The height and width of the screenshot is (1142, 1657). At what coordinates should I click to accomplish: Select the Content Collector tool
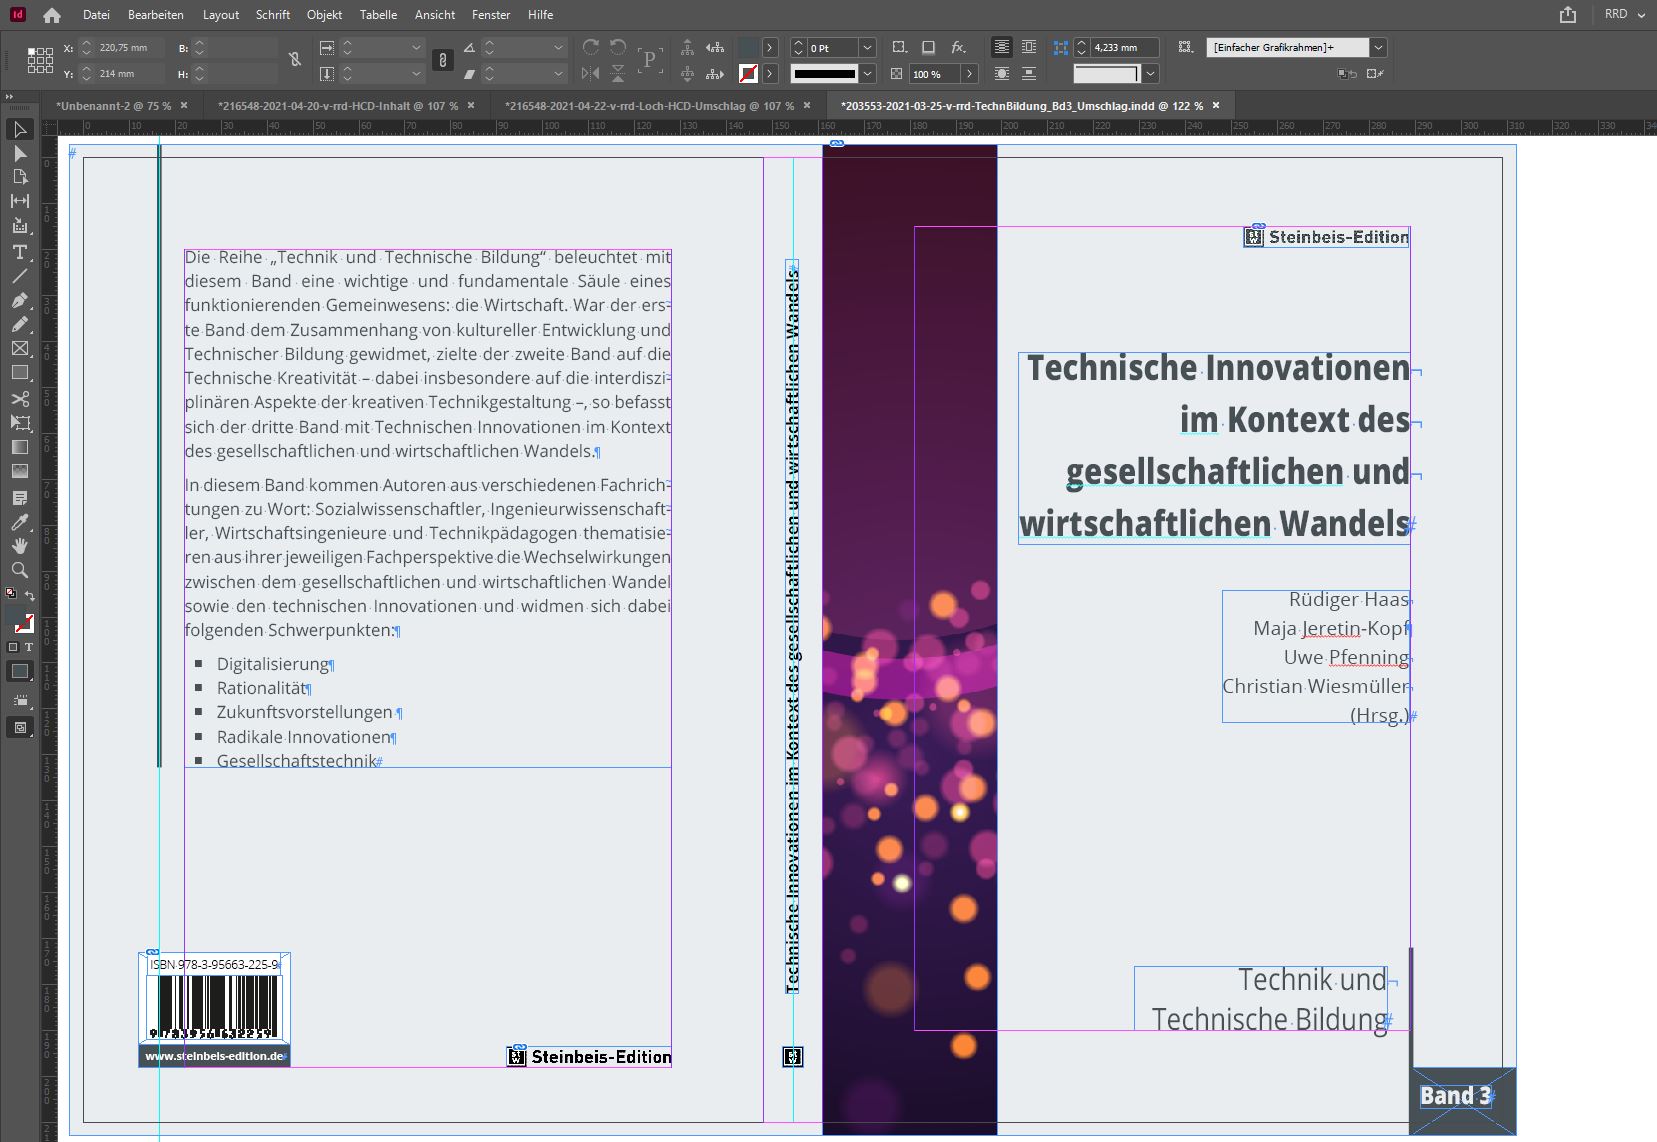(19, 226)
